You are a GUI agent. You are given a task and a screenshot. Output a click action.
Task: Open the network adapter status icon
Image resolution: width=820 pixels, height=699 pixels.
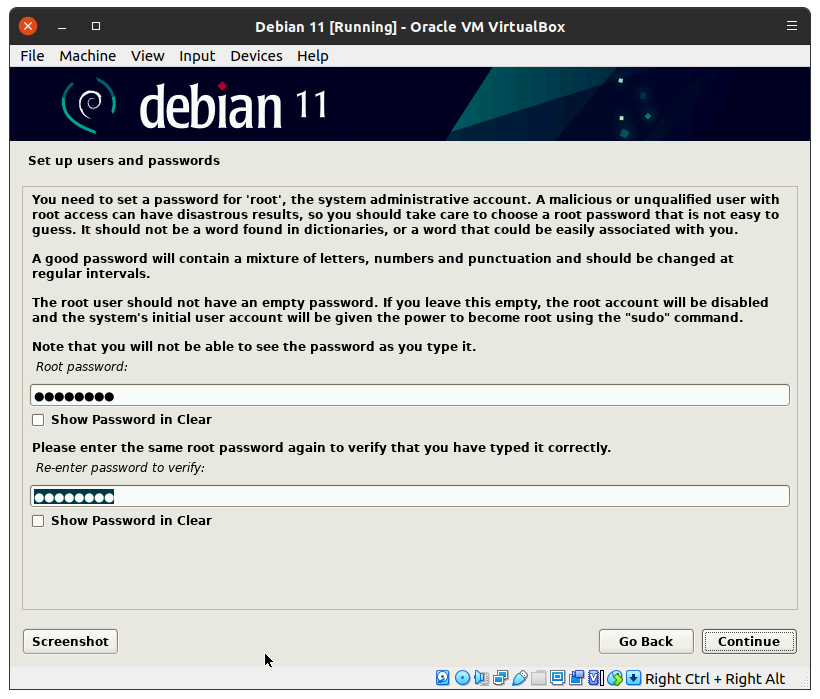coord(500,678)
